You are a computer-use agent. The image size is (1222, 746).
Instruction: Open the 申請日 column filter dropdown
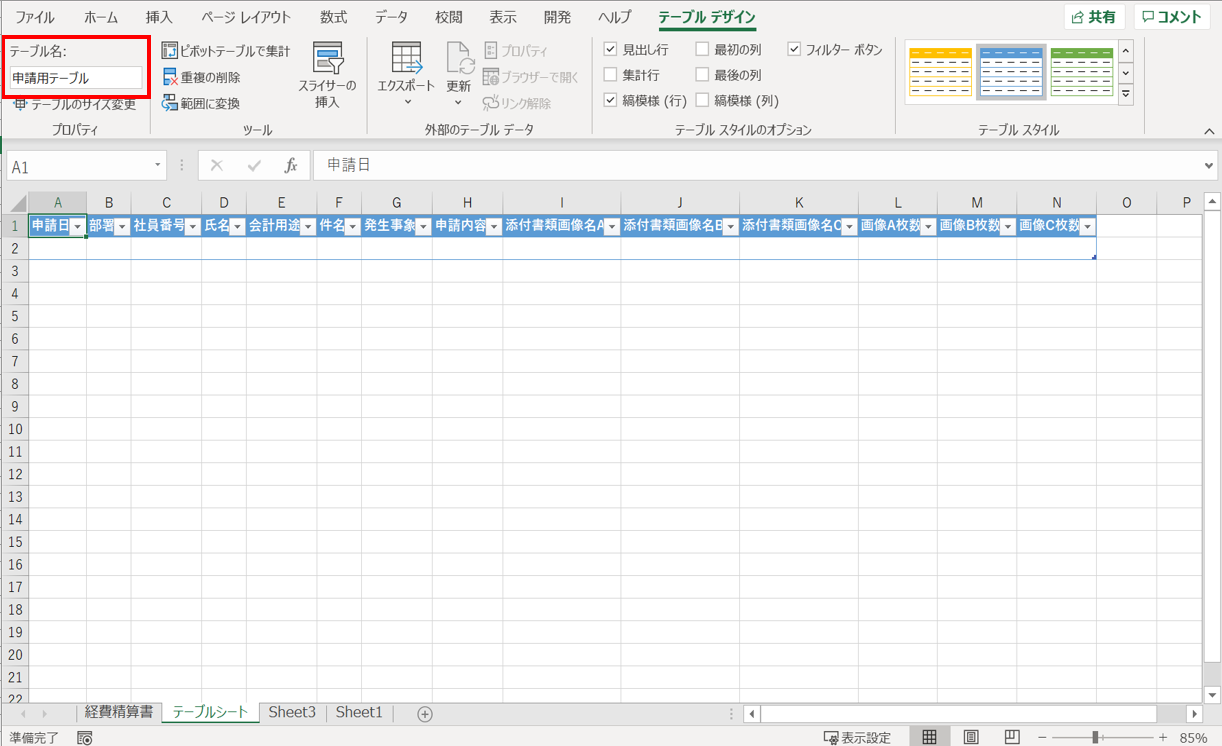point(77,227)
